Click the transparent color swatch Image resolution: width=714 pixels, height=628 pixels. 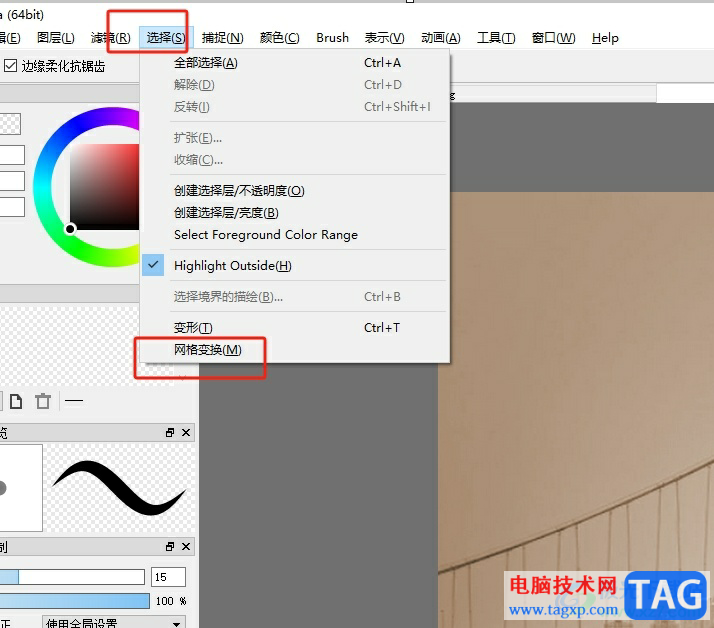pos(10,124)
